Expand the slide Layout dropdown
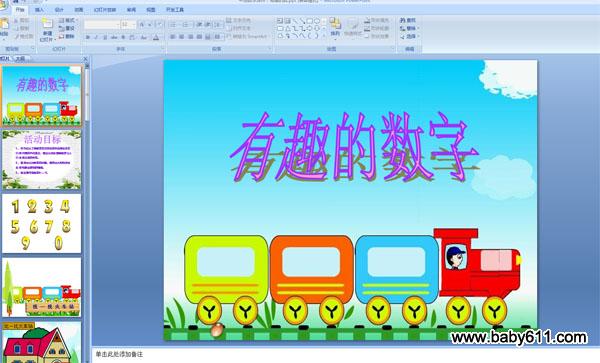The width and height of the screenshot is (600, 363). pyautogui.click(x=68, y=20)
